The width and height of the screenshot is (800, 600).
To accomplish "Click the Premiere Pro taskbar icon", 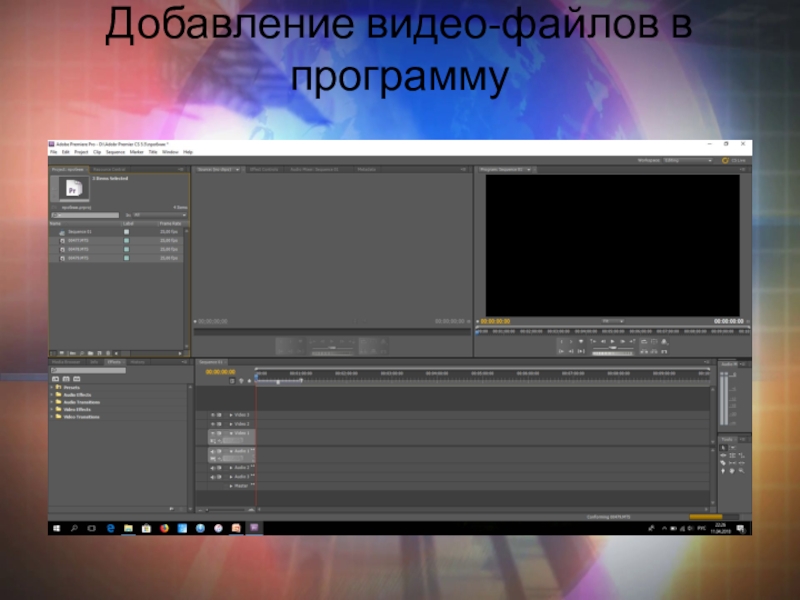I will coord(254,528).
